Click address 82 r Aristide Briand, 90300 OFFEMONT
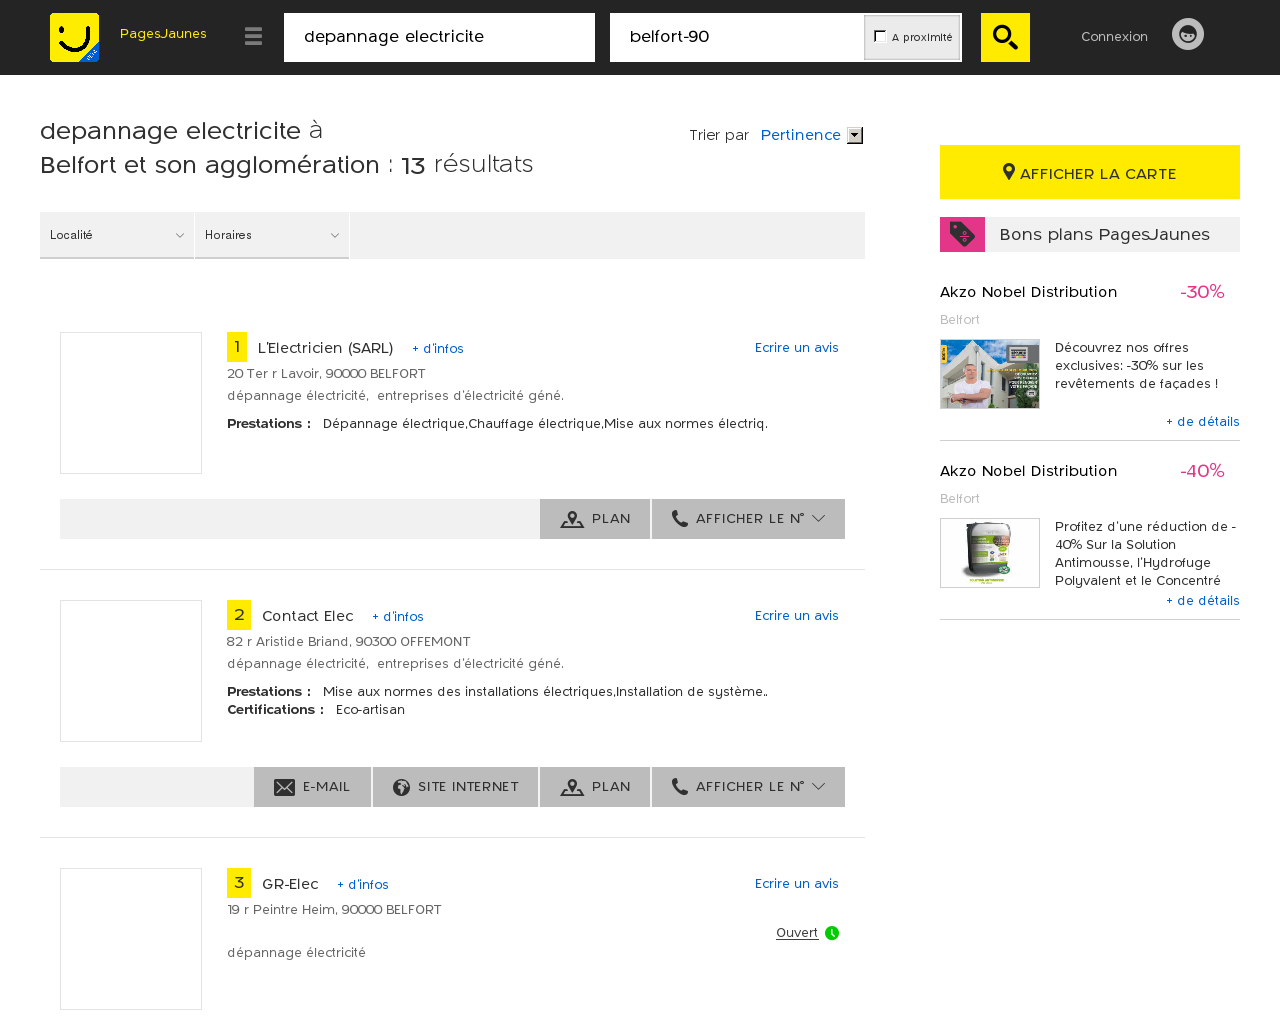This screenshot has height=1024, width=1280. [348, 642]
